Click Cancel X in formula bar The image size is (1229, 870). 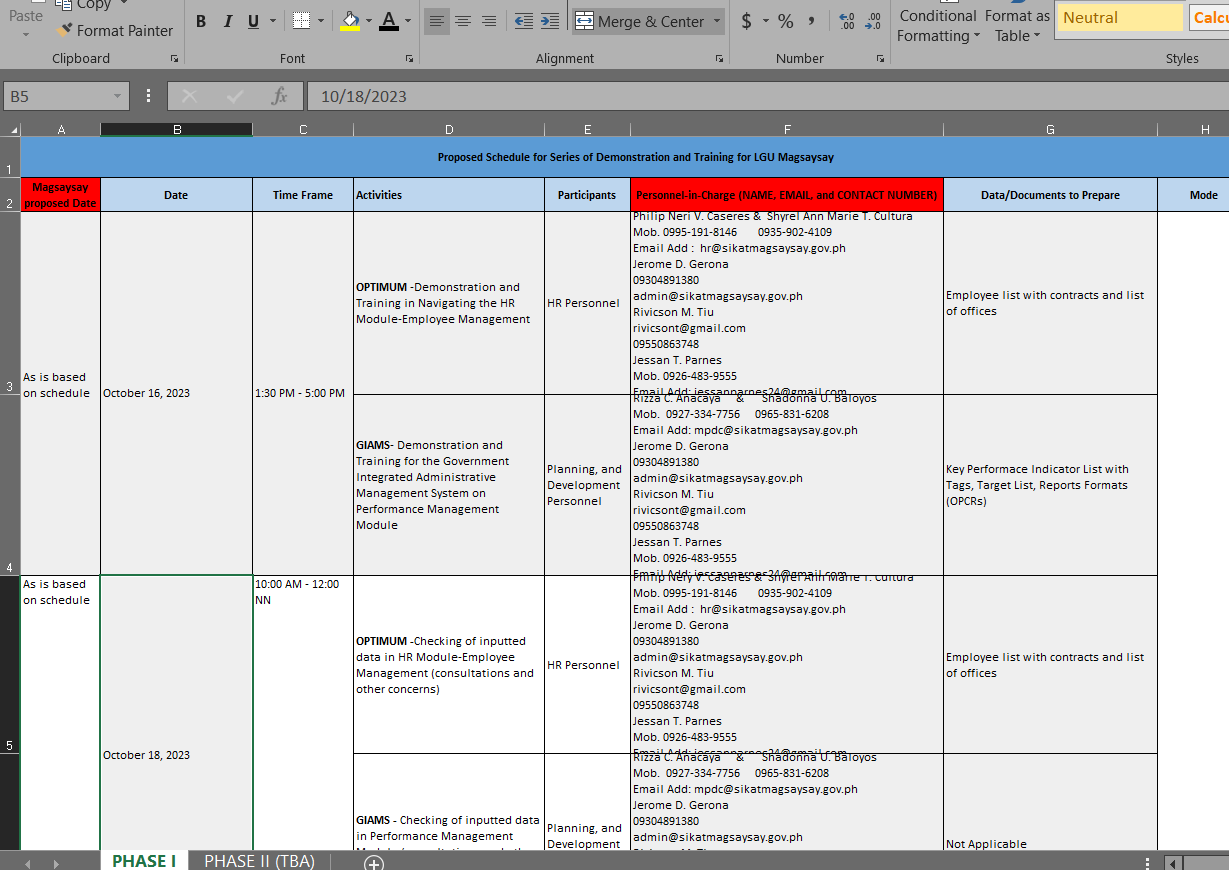click(x=189, y=96)
